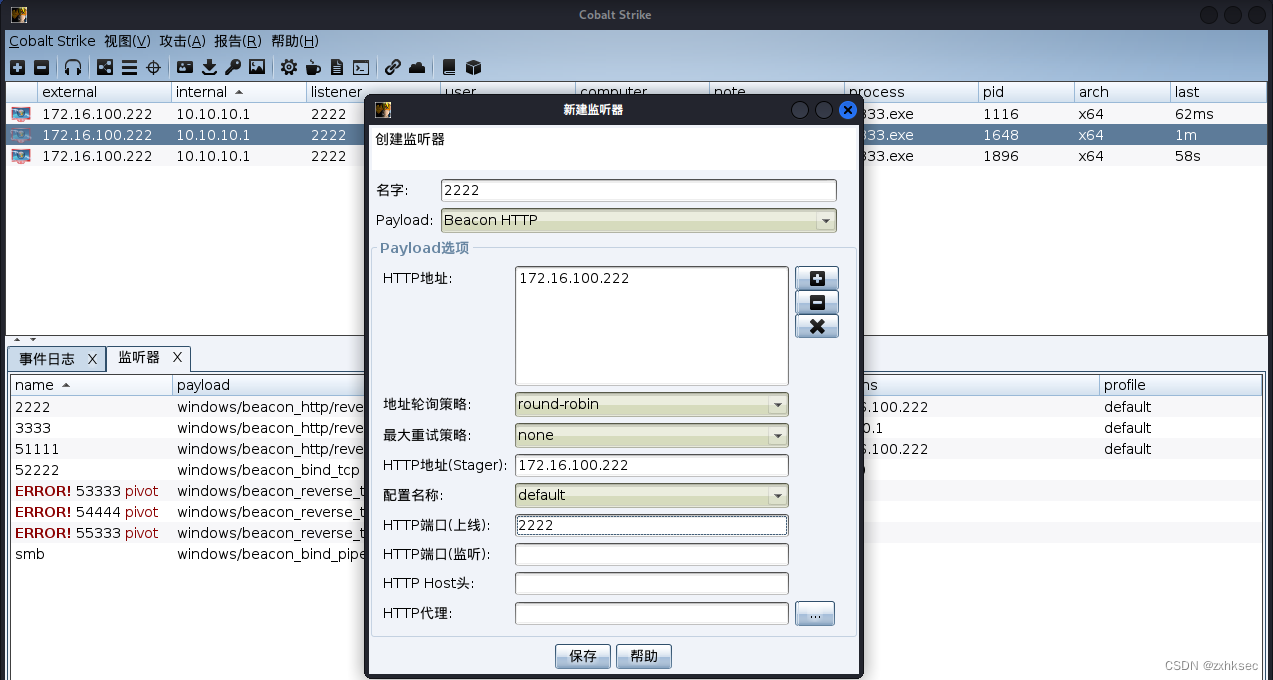
Task: Switch to the 事件日志 tab
Action: coord(47,358)
